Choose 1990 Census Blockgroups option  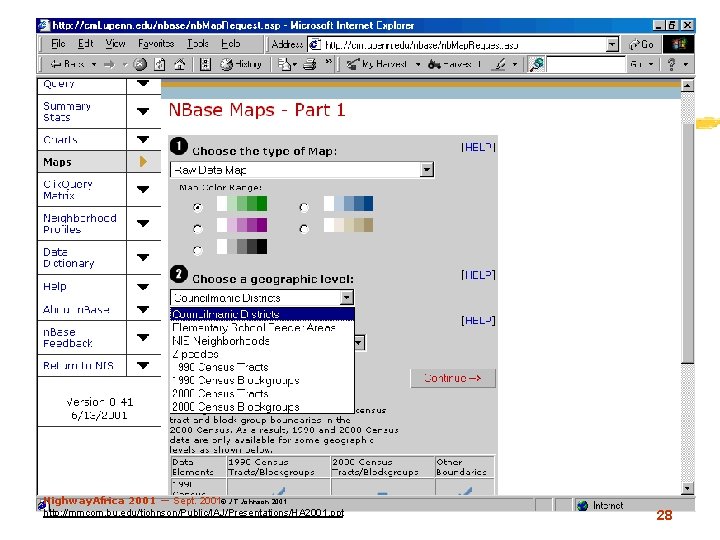tap(262, 380)
